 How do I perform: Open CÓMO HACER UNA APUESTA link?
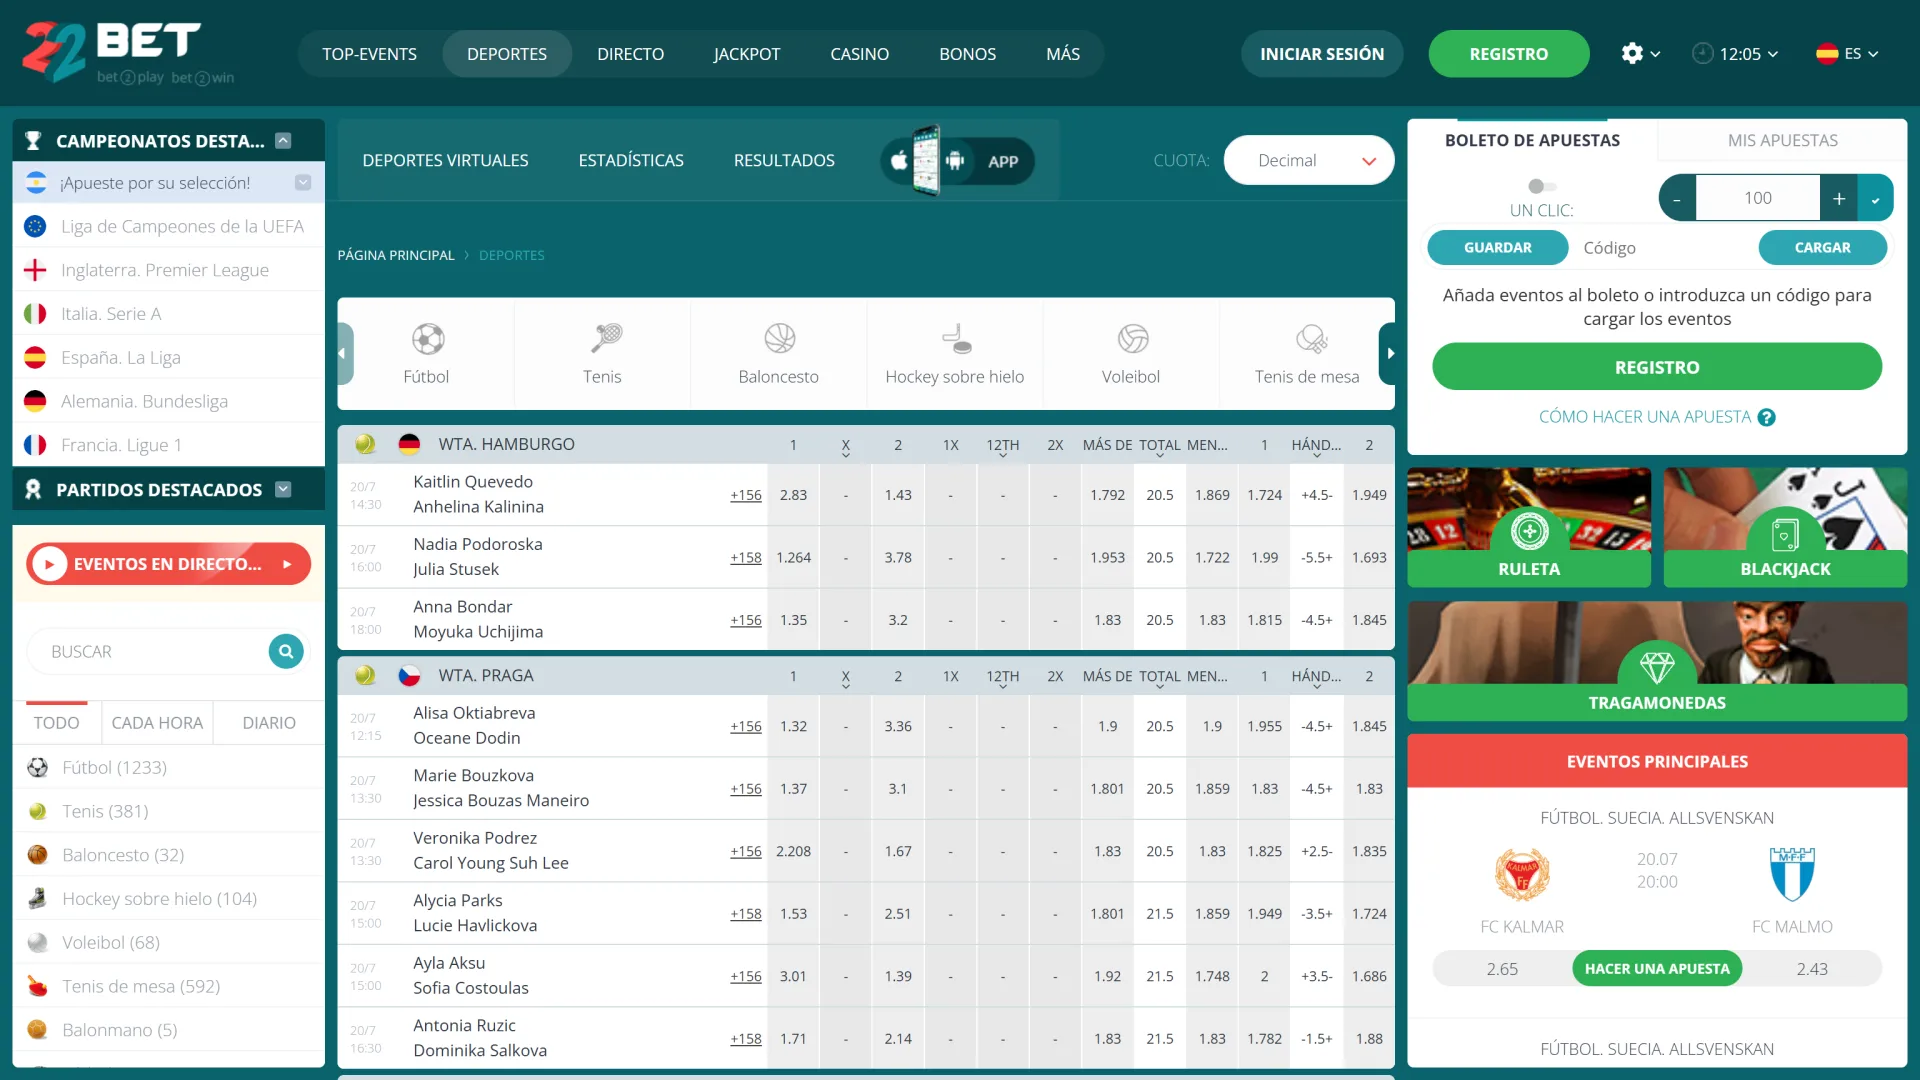click(1645, 417)
